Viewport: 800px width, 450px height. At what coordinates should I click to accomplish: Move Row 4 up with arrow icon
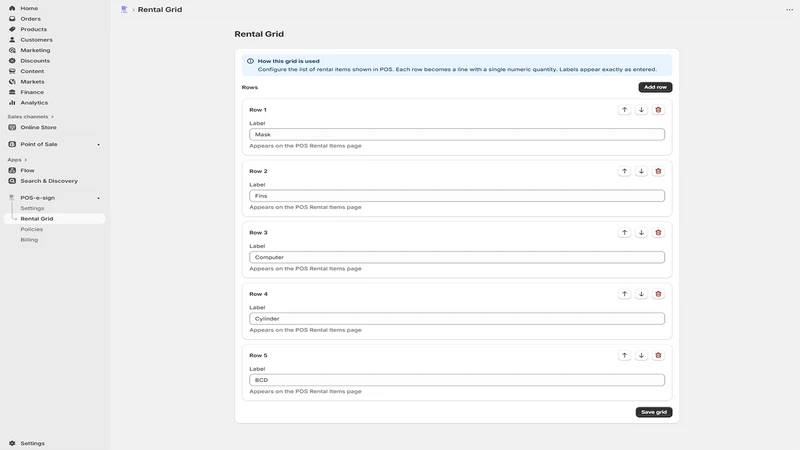coord(624,294)
